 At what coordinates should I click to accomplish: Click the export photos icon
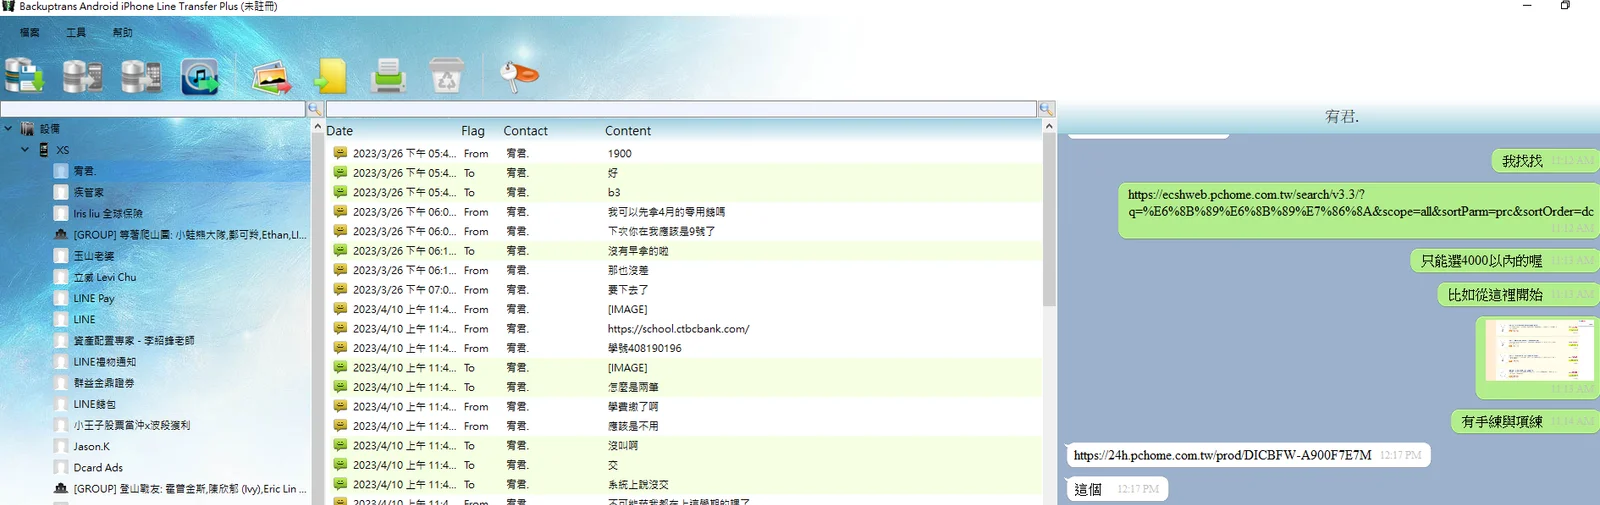(271, 77)
